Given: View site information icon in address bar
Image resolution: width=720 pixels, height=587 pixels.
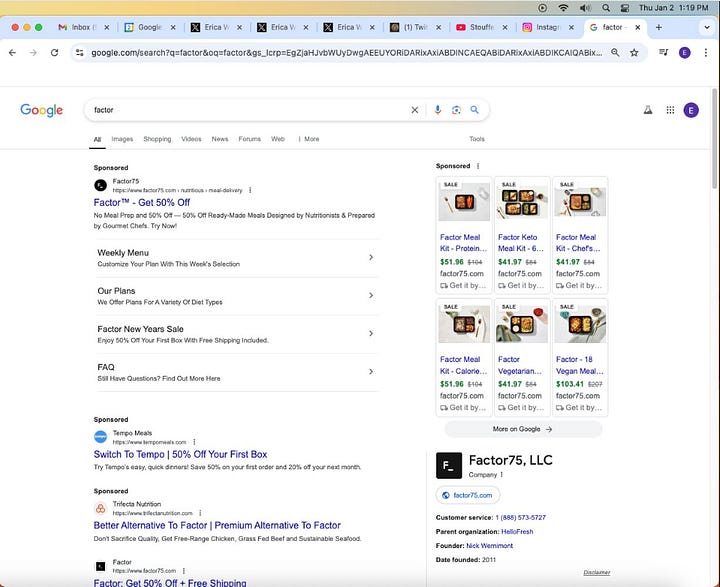Looking at the screenshot, I should pos(80,53).
